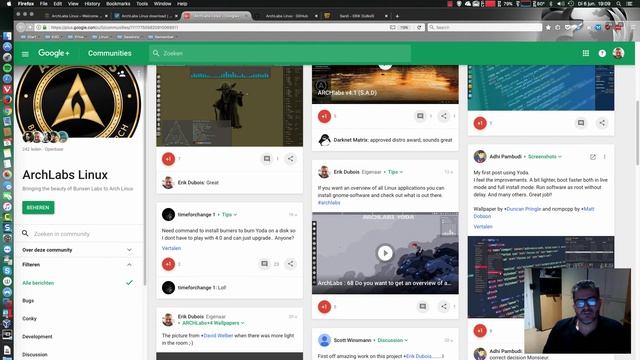640x360 pixels.
Task: Open comments on timeforchange 1's burners post
Action: tap(264, 264)
